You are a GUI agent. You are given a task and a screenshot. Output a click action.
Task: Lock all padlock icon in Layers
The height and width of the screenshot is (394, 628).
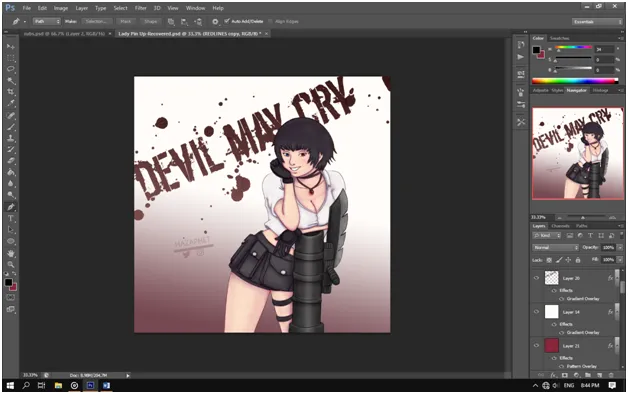pos(578,260)
